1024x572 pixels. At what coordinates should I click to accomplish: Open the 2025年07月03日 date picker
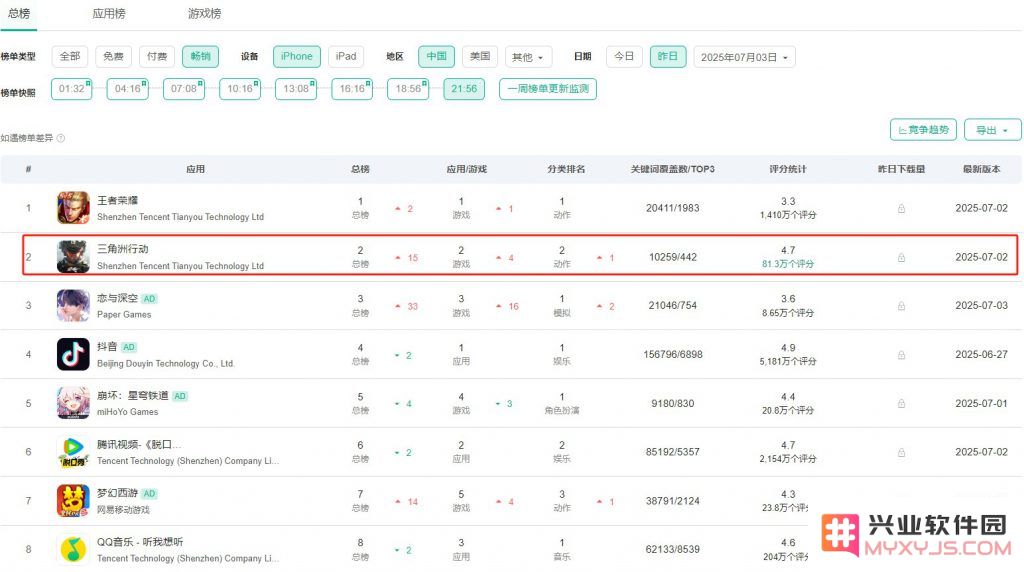point(744,57)
